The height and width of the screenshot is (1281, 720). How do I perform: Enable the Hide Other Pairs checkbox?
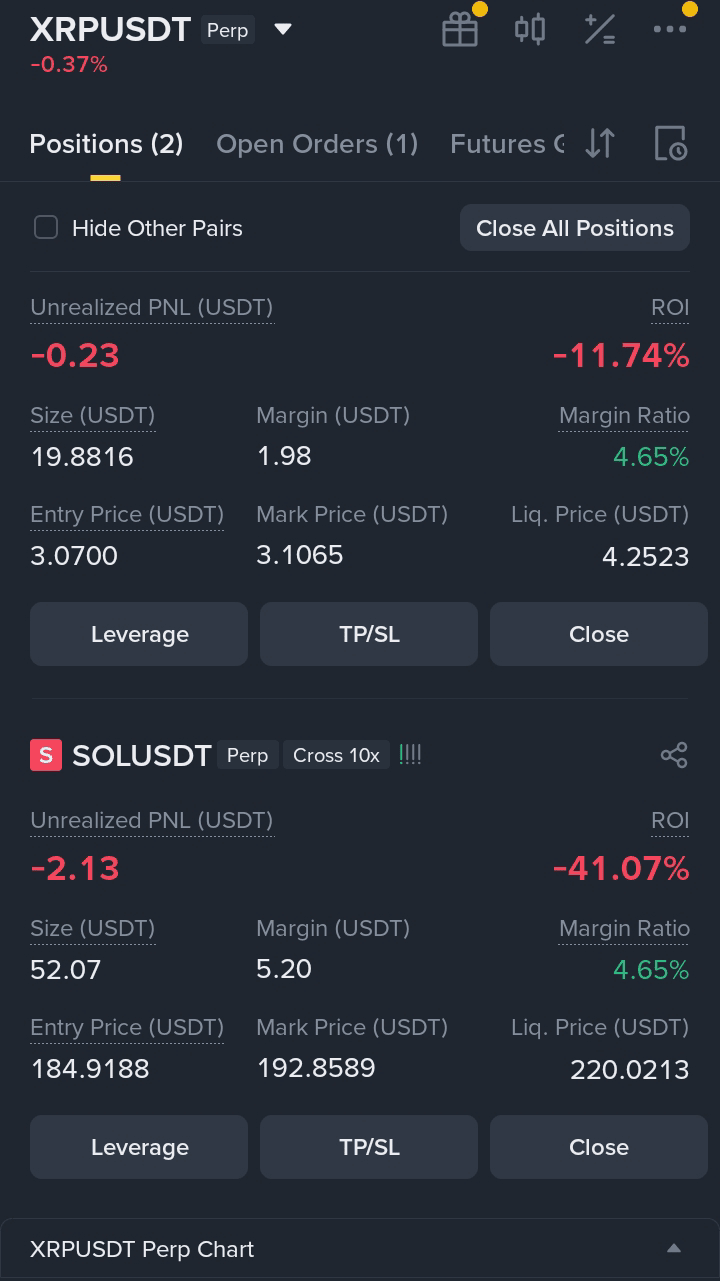point(46,228)
